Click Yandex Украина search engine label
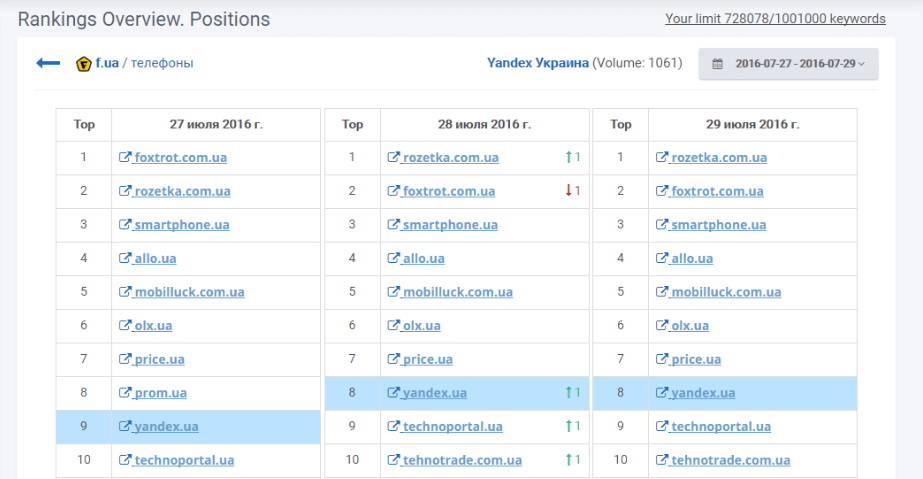Viewport: 923px width, 479px height. tap(537, 63)
